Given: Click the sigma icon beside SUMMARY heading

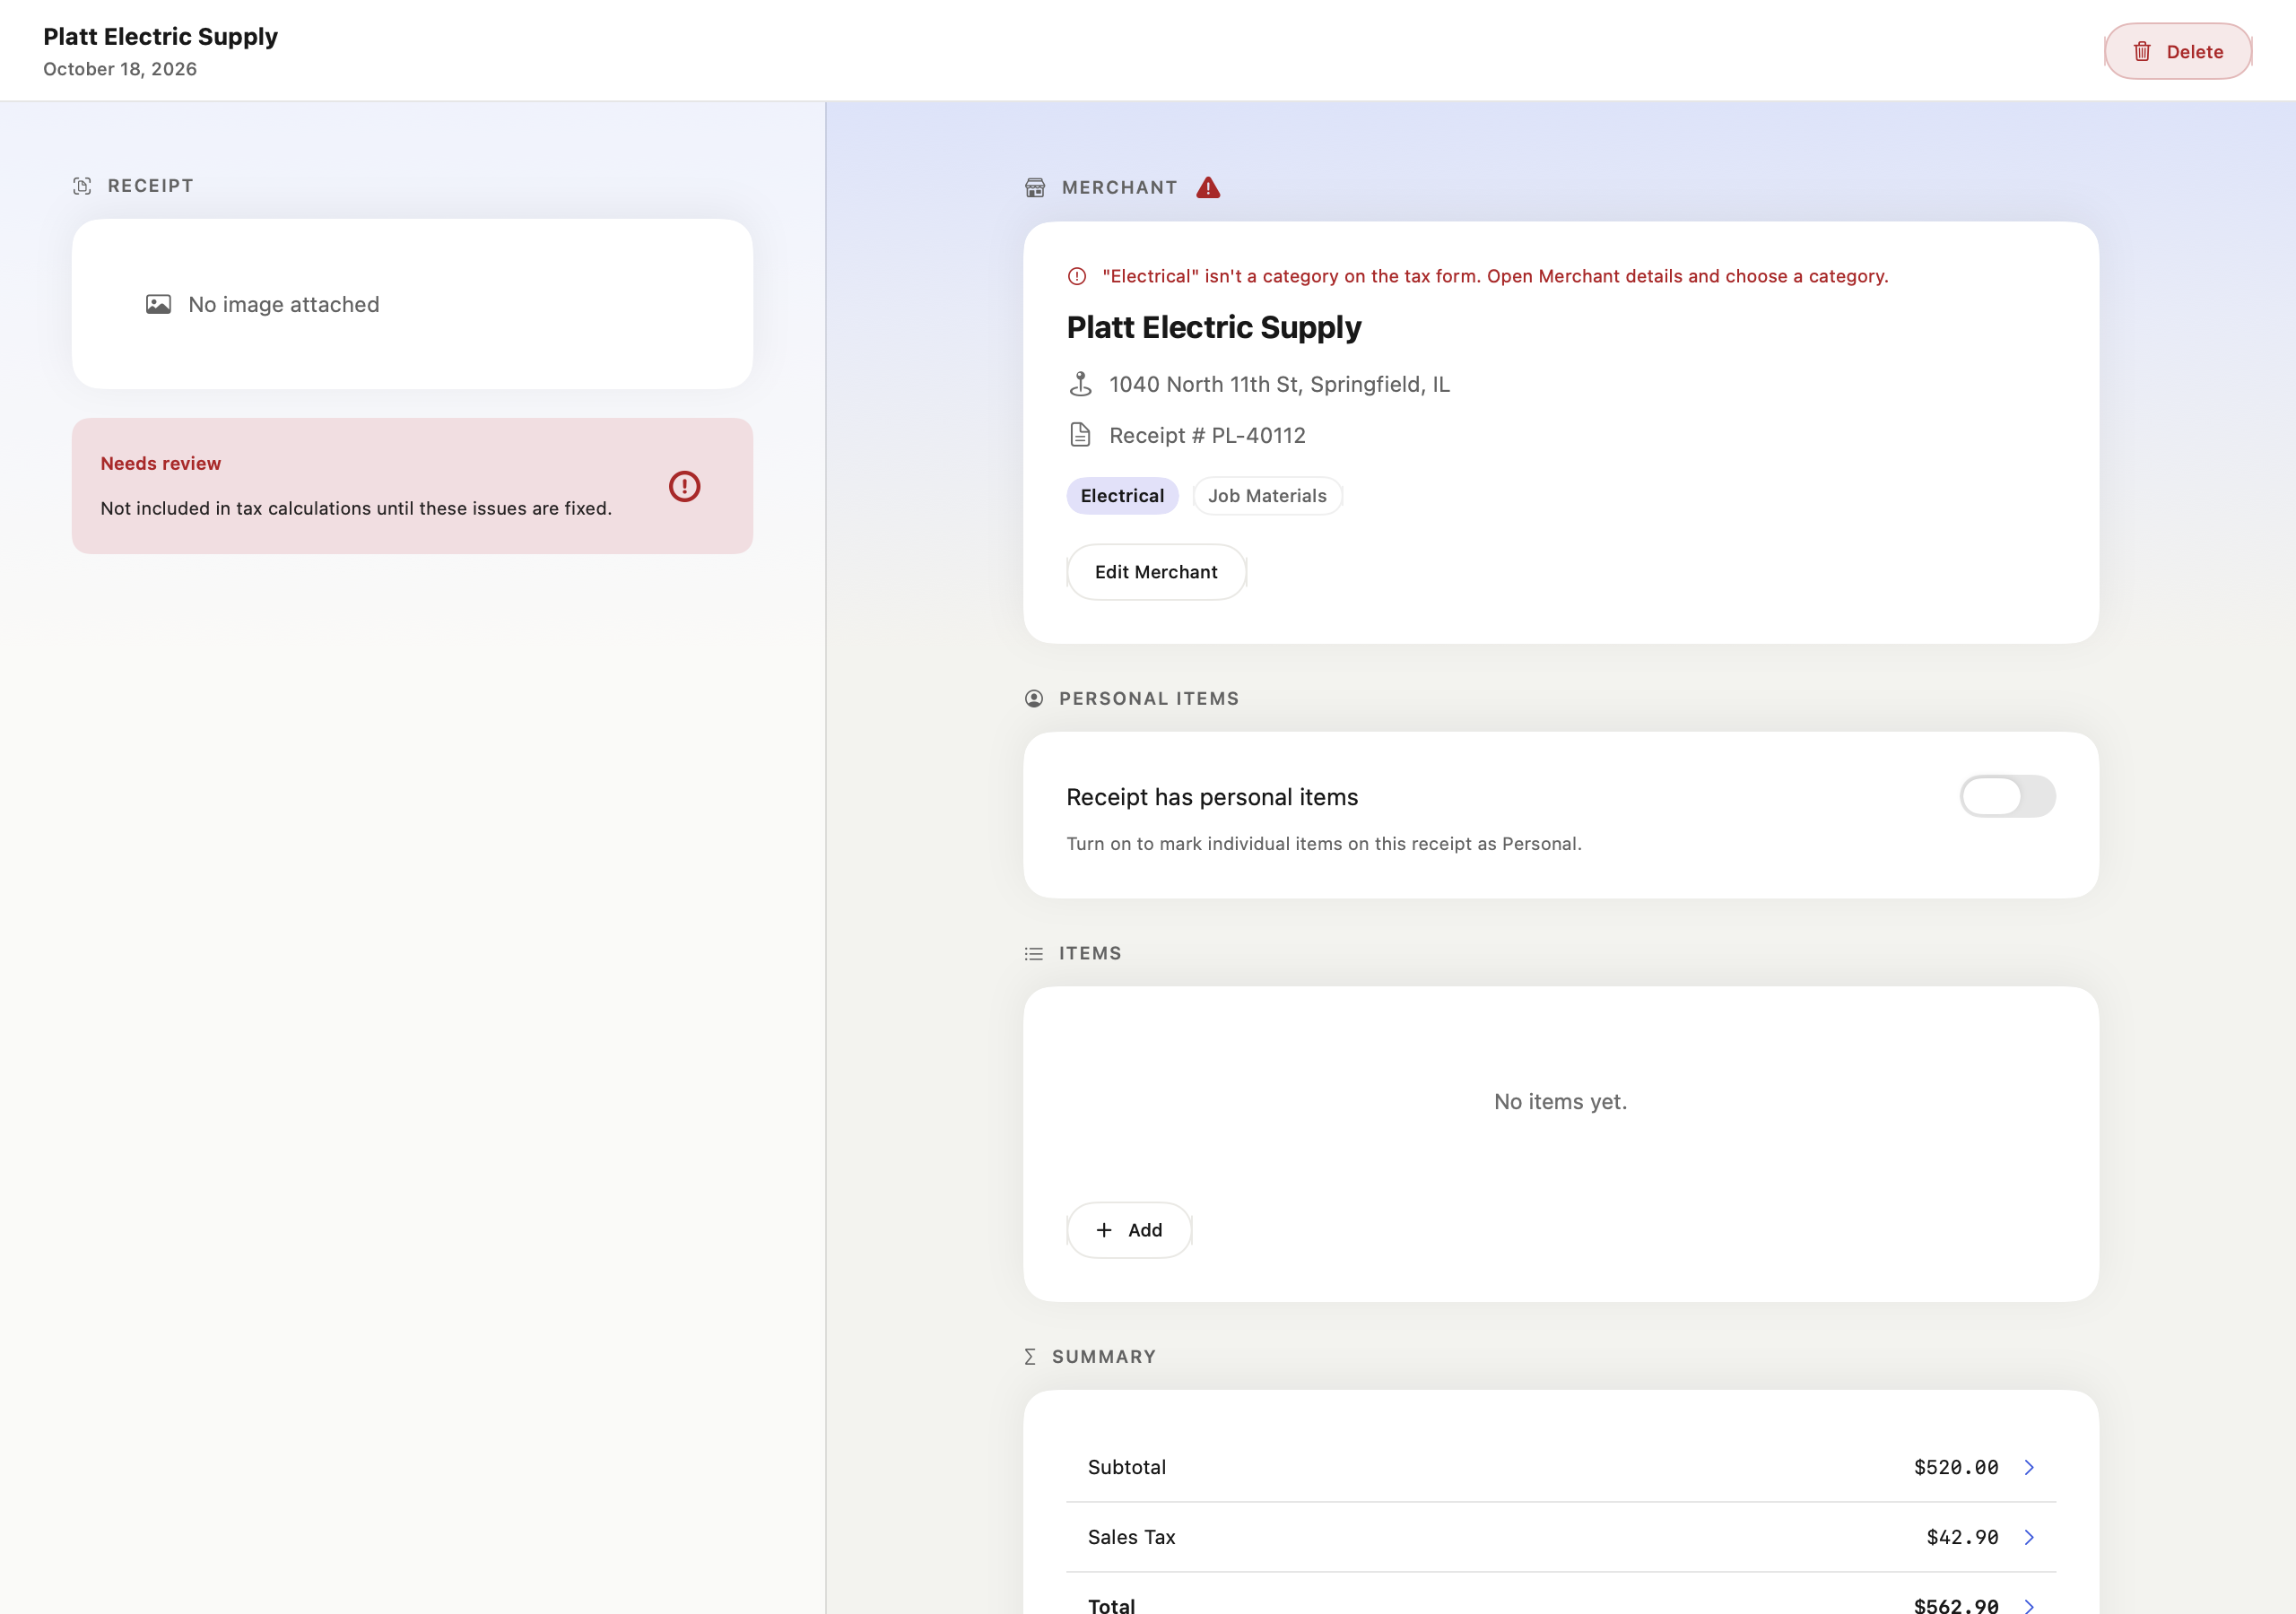Looking at the screenshot, I should [1030, 1356].
